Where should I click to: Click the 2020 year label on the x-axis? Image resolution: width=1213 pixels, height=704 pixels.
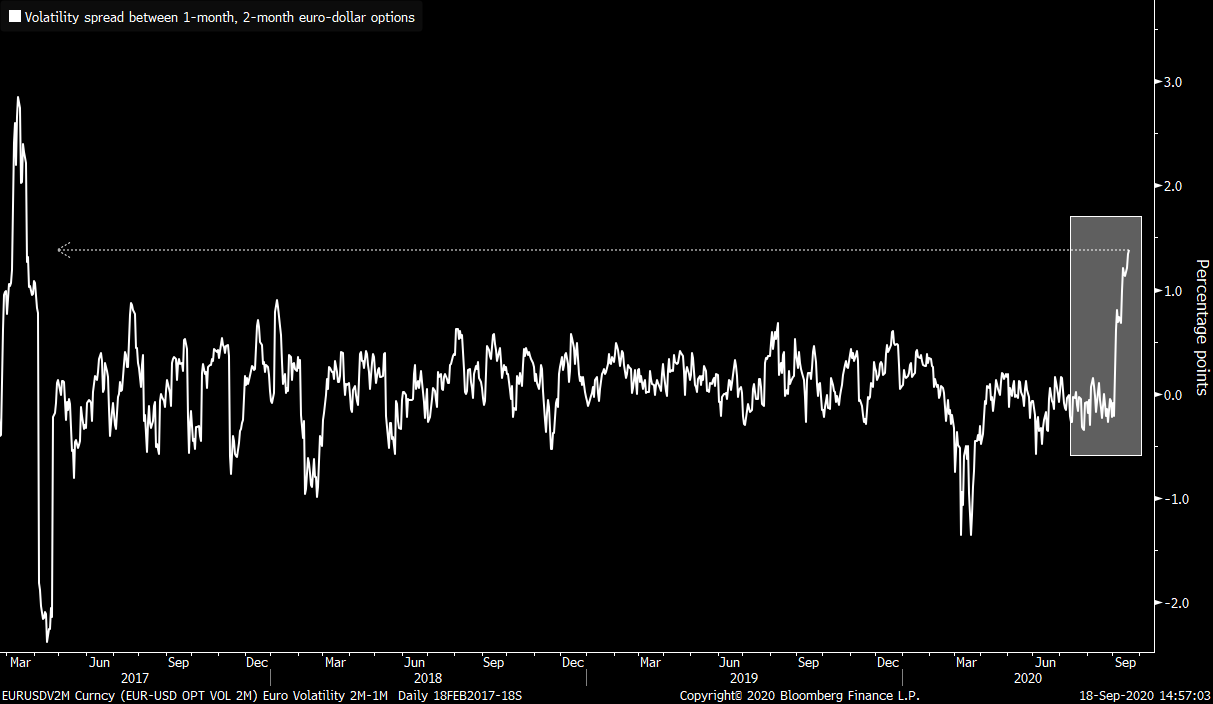[1027, 678]
